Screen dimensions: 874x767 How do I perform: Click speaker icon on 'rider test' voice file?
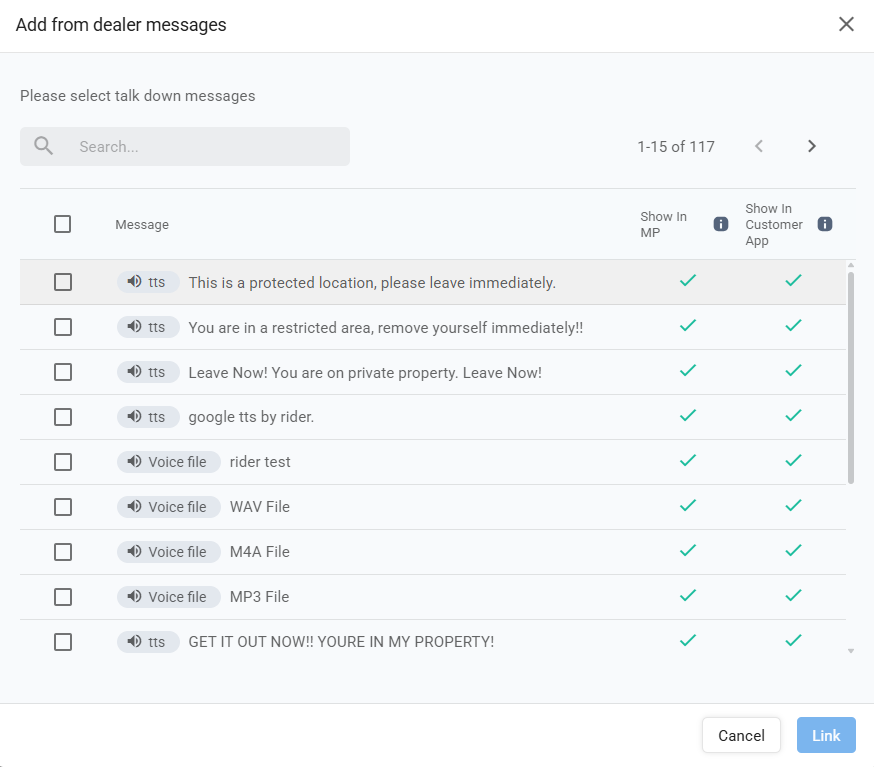(134, 462)
